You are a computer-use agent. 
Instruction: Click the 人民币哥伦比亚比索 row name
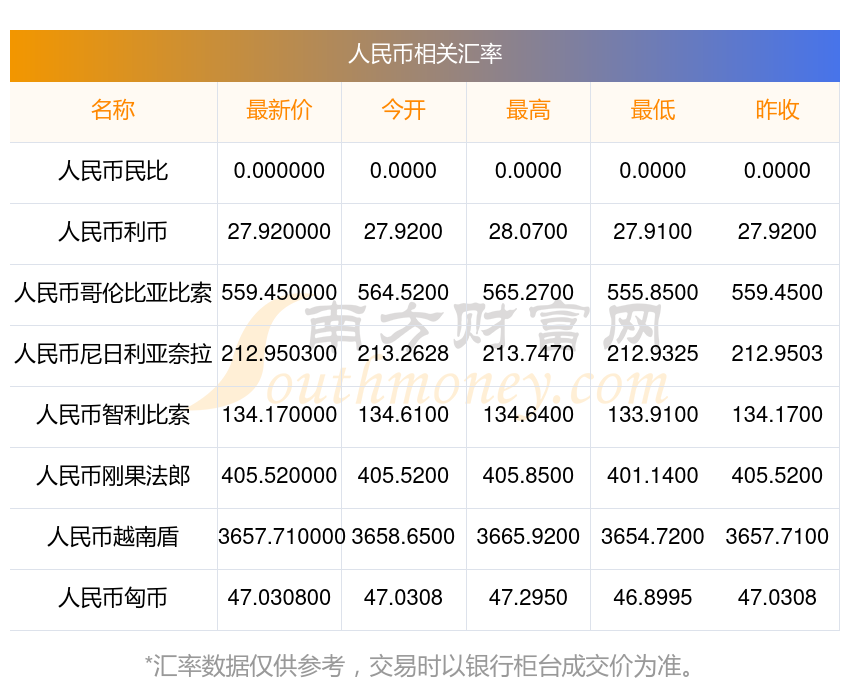click(x=113, y=293)
